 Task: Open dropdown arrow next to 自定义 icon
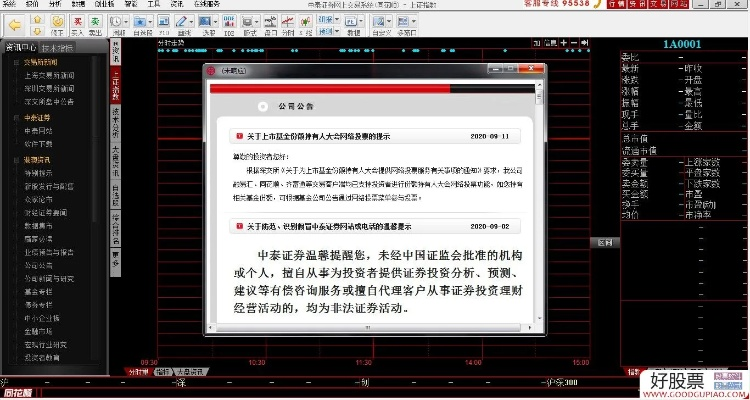[x=390, y=22]
